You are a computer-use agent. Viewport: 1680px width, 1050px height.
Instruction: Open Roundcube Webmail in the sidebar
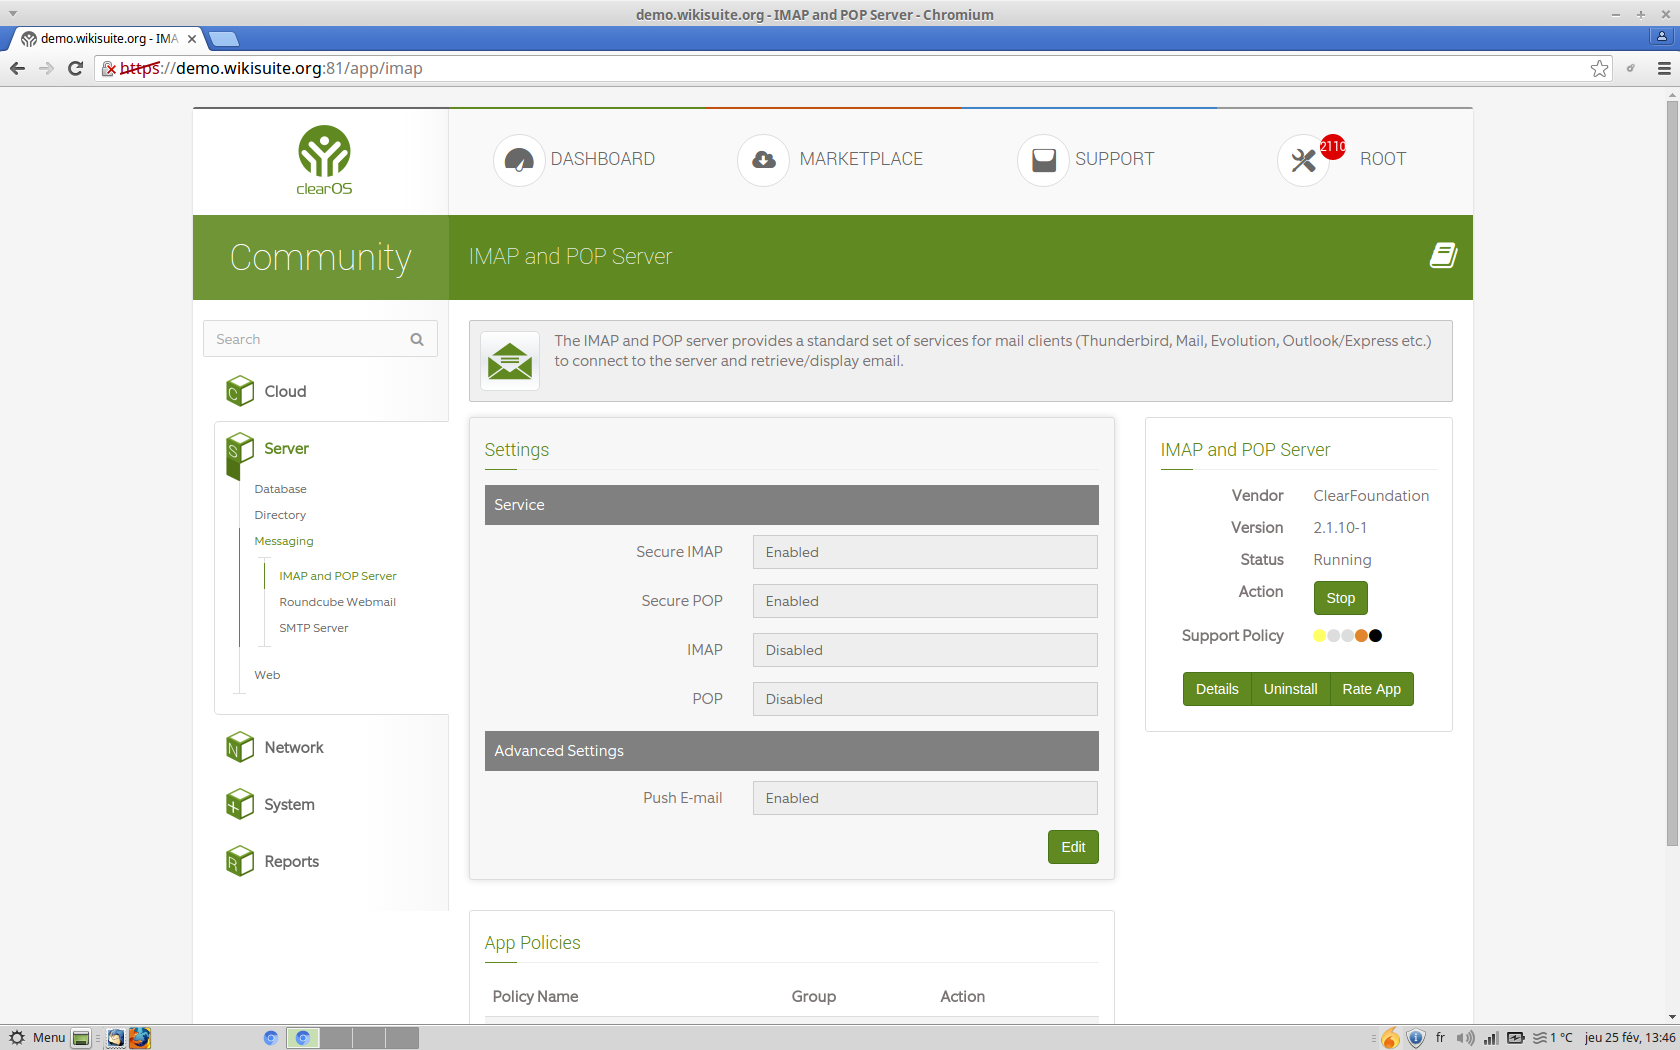point(337,602)
